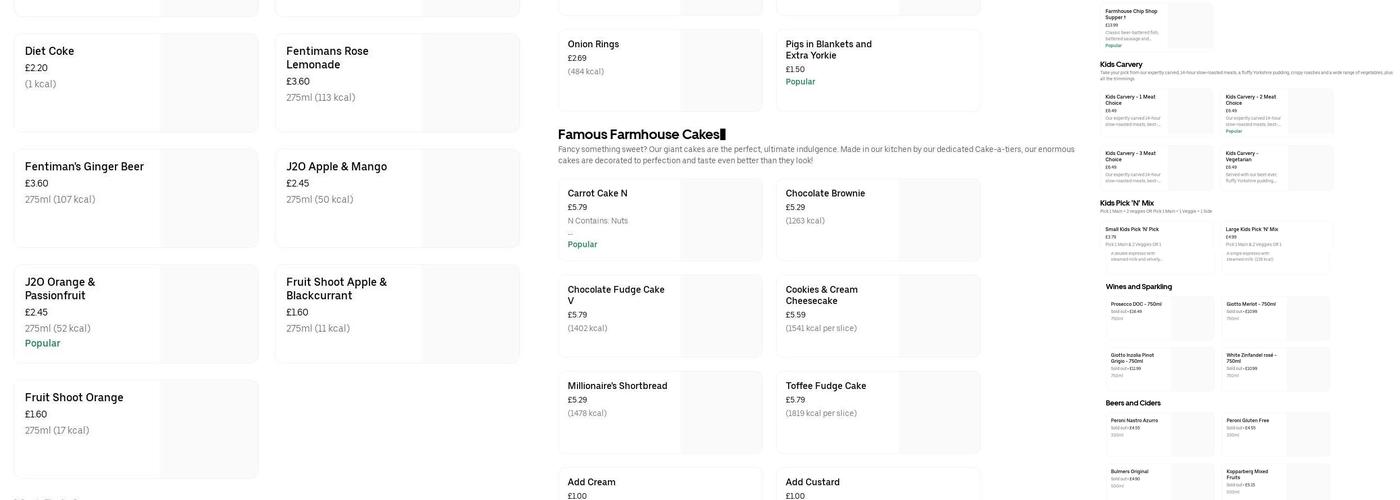1400x500 pixels.
Task: Choose Fentiman's Ginger Beer card
Action: (x=136, y=198)
